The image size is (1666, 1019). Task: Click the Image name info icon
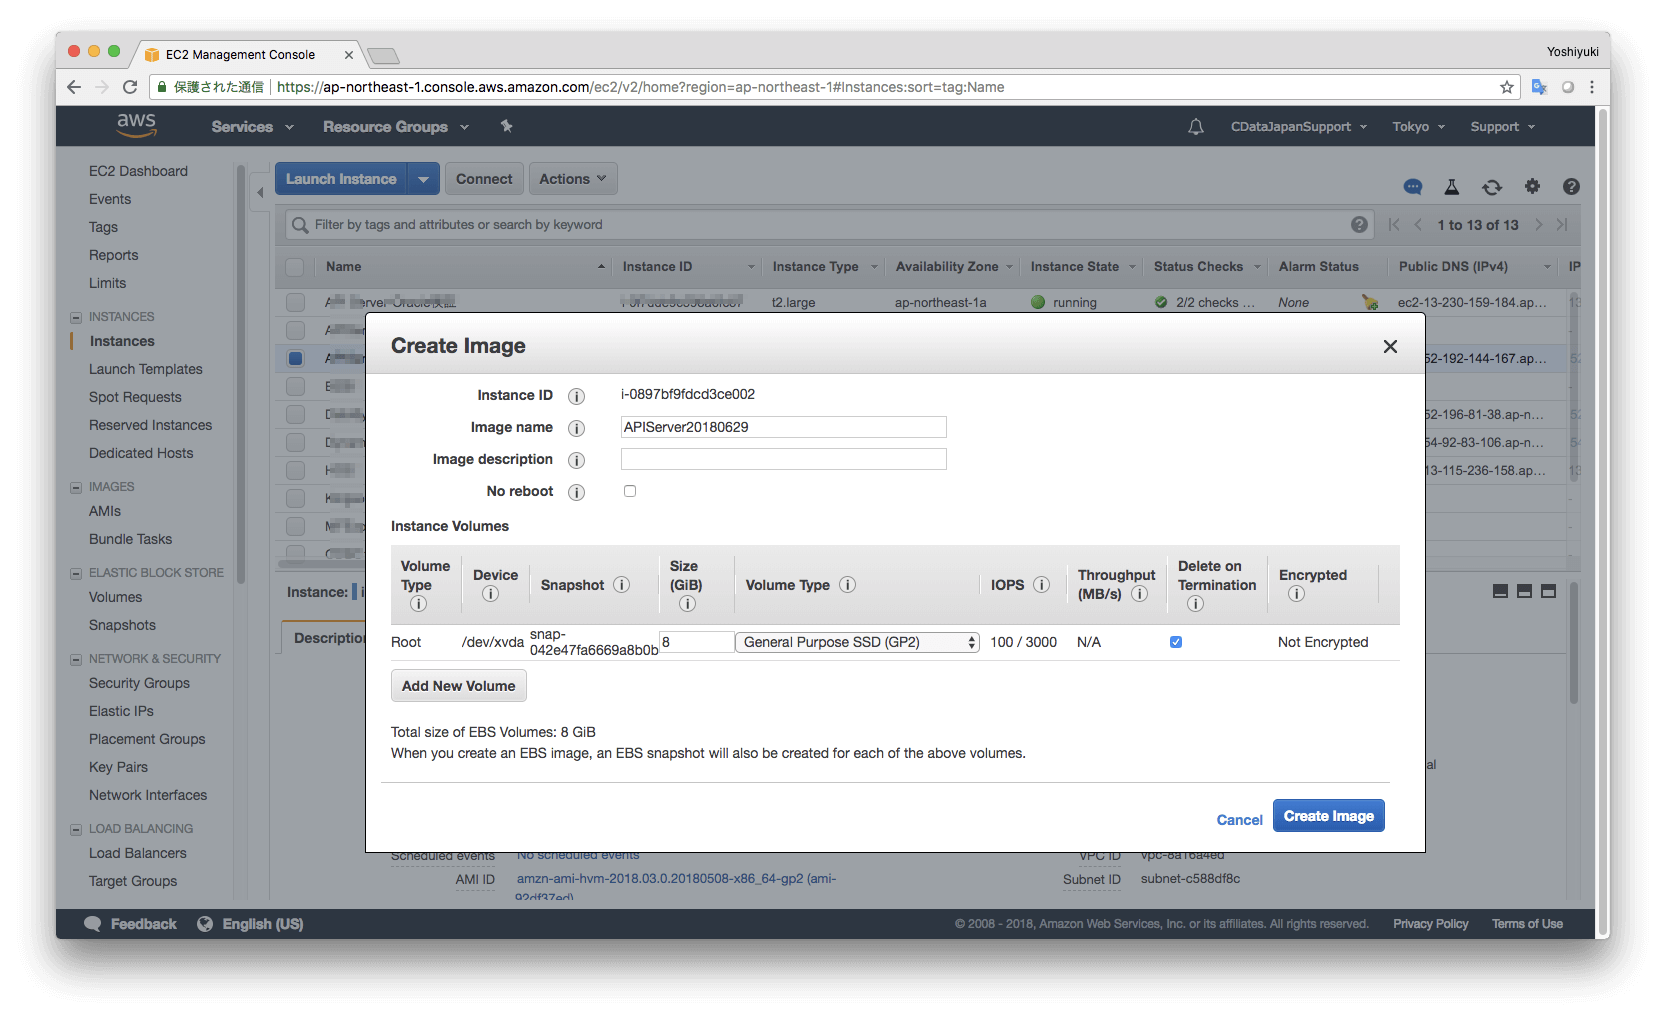576,428
